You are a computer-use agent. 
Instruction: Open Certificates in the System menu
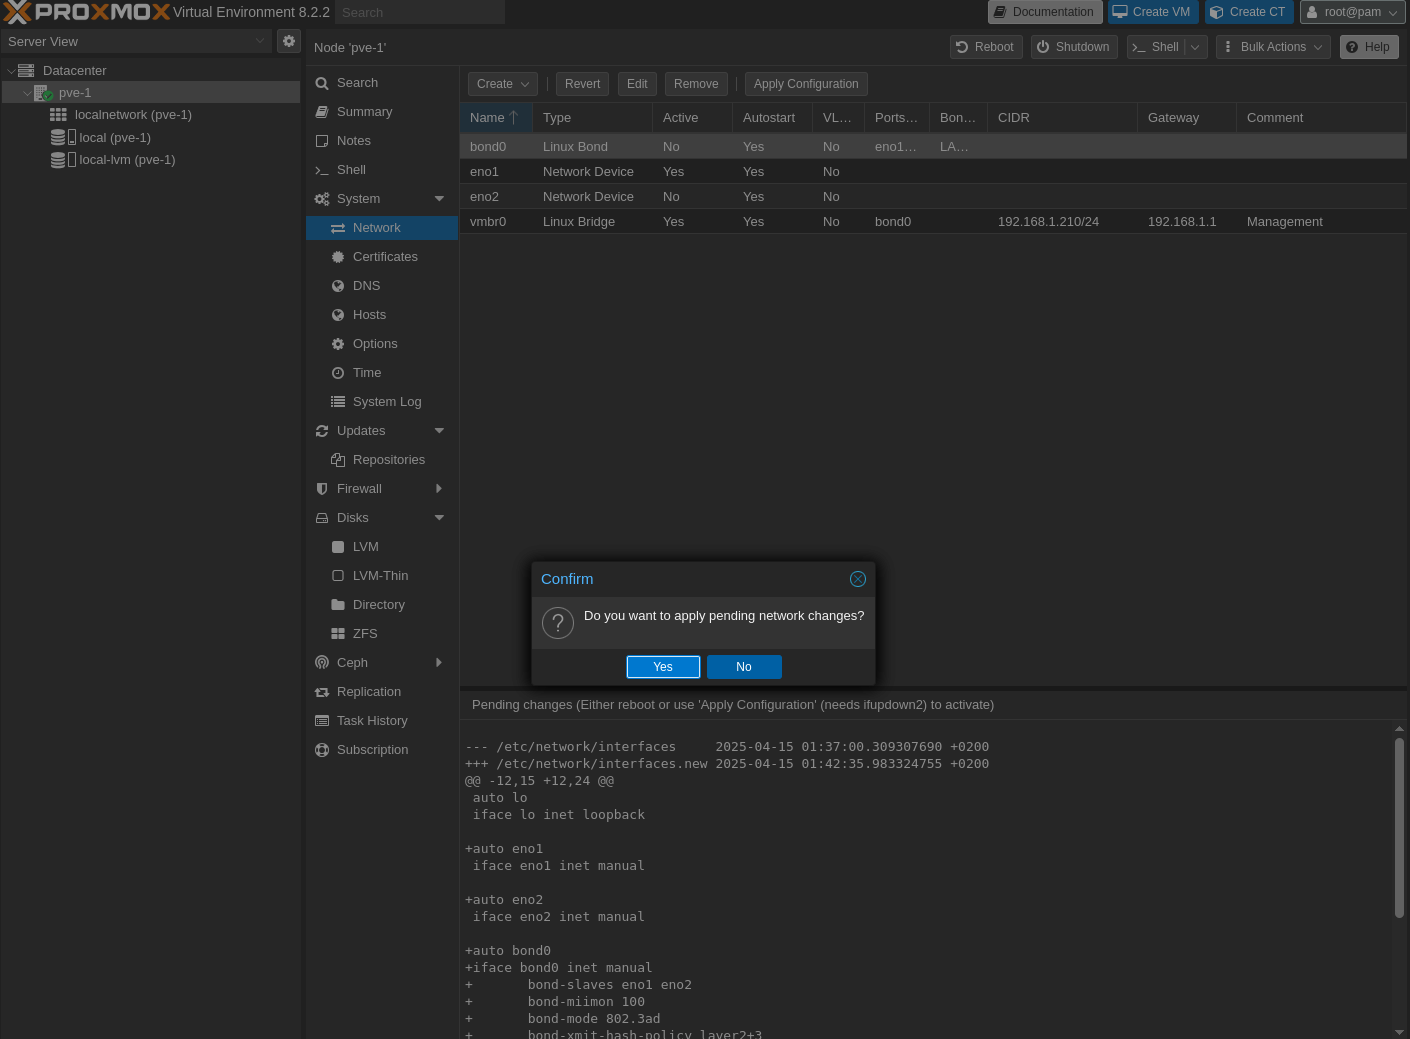384,257
